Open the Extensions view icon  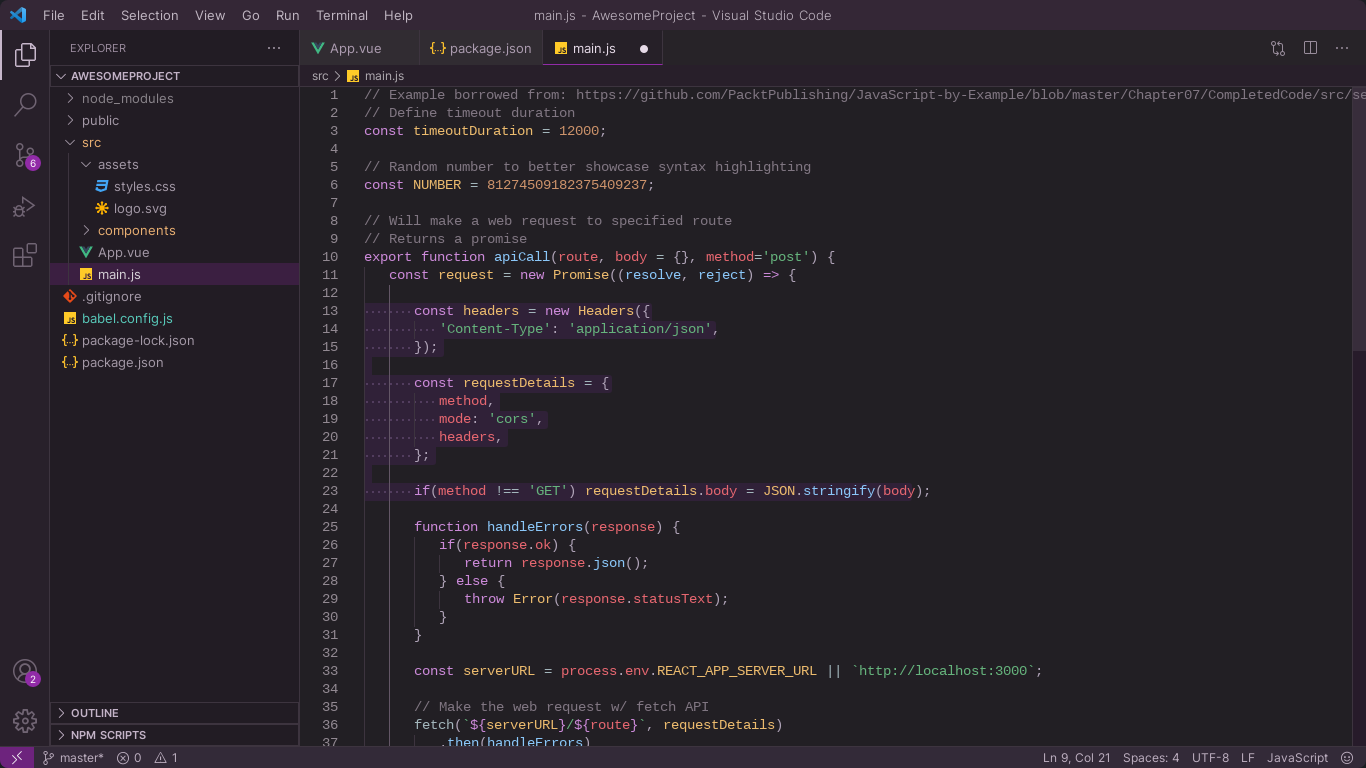(25, 256)
